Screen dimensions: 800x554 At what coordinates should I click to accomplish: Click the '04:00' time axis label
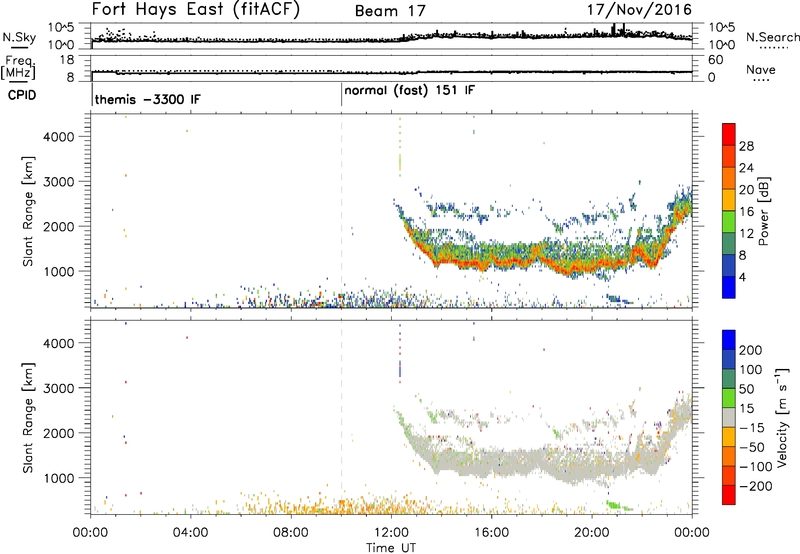[190, 533]
